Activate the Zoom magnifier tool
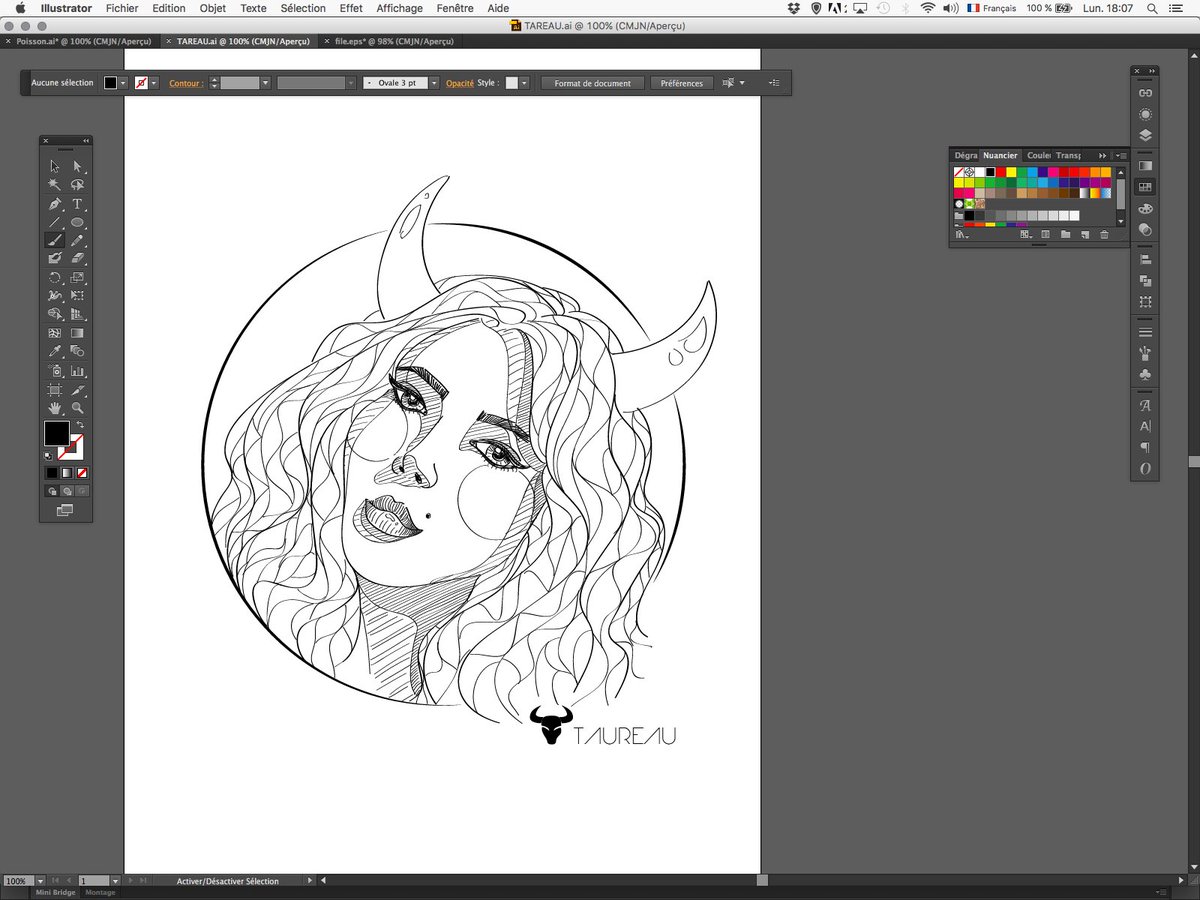 pos(77,408)
